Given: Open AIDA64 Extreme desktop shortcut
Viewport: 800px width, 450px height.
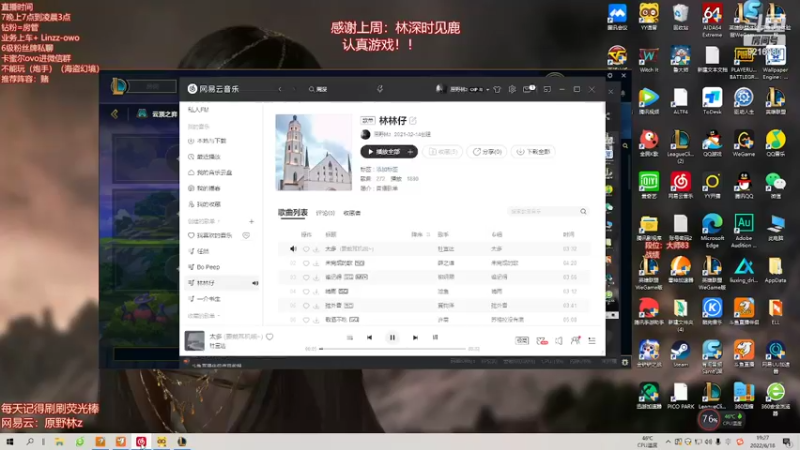Looking at the screenshot, I should [x=712, y=20].
